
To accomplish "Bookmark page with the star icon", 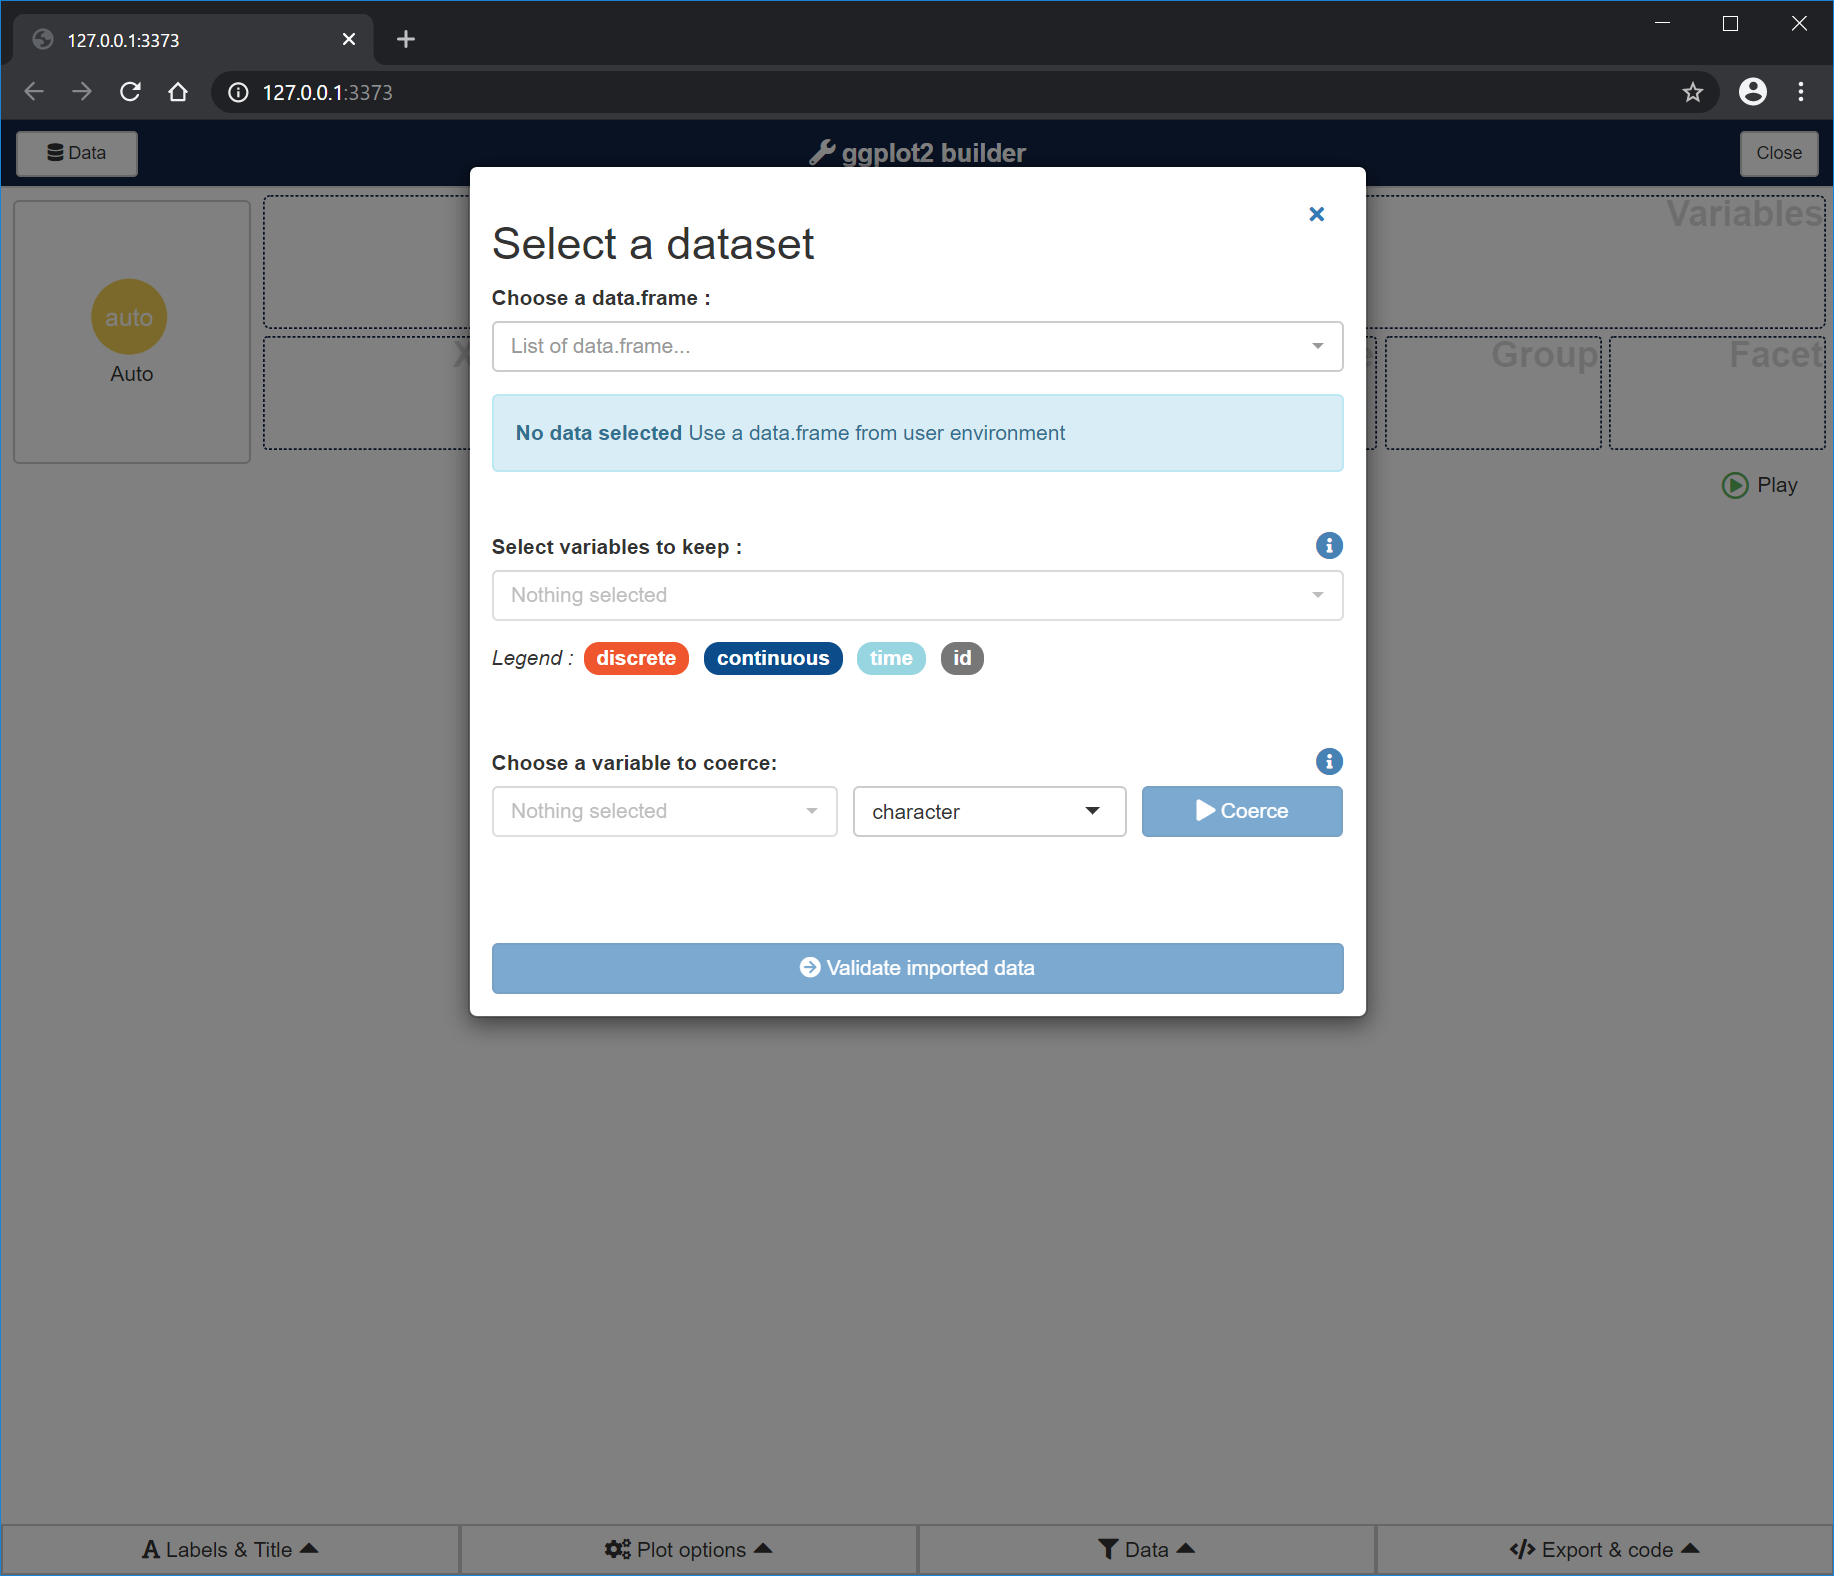I will pyautogui.click(x=1692, y=92).
